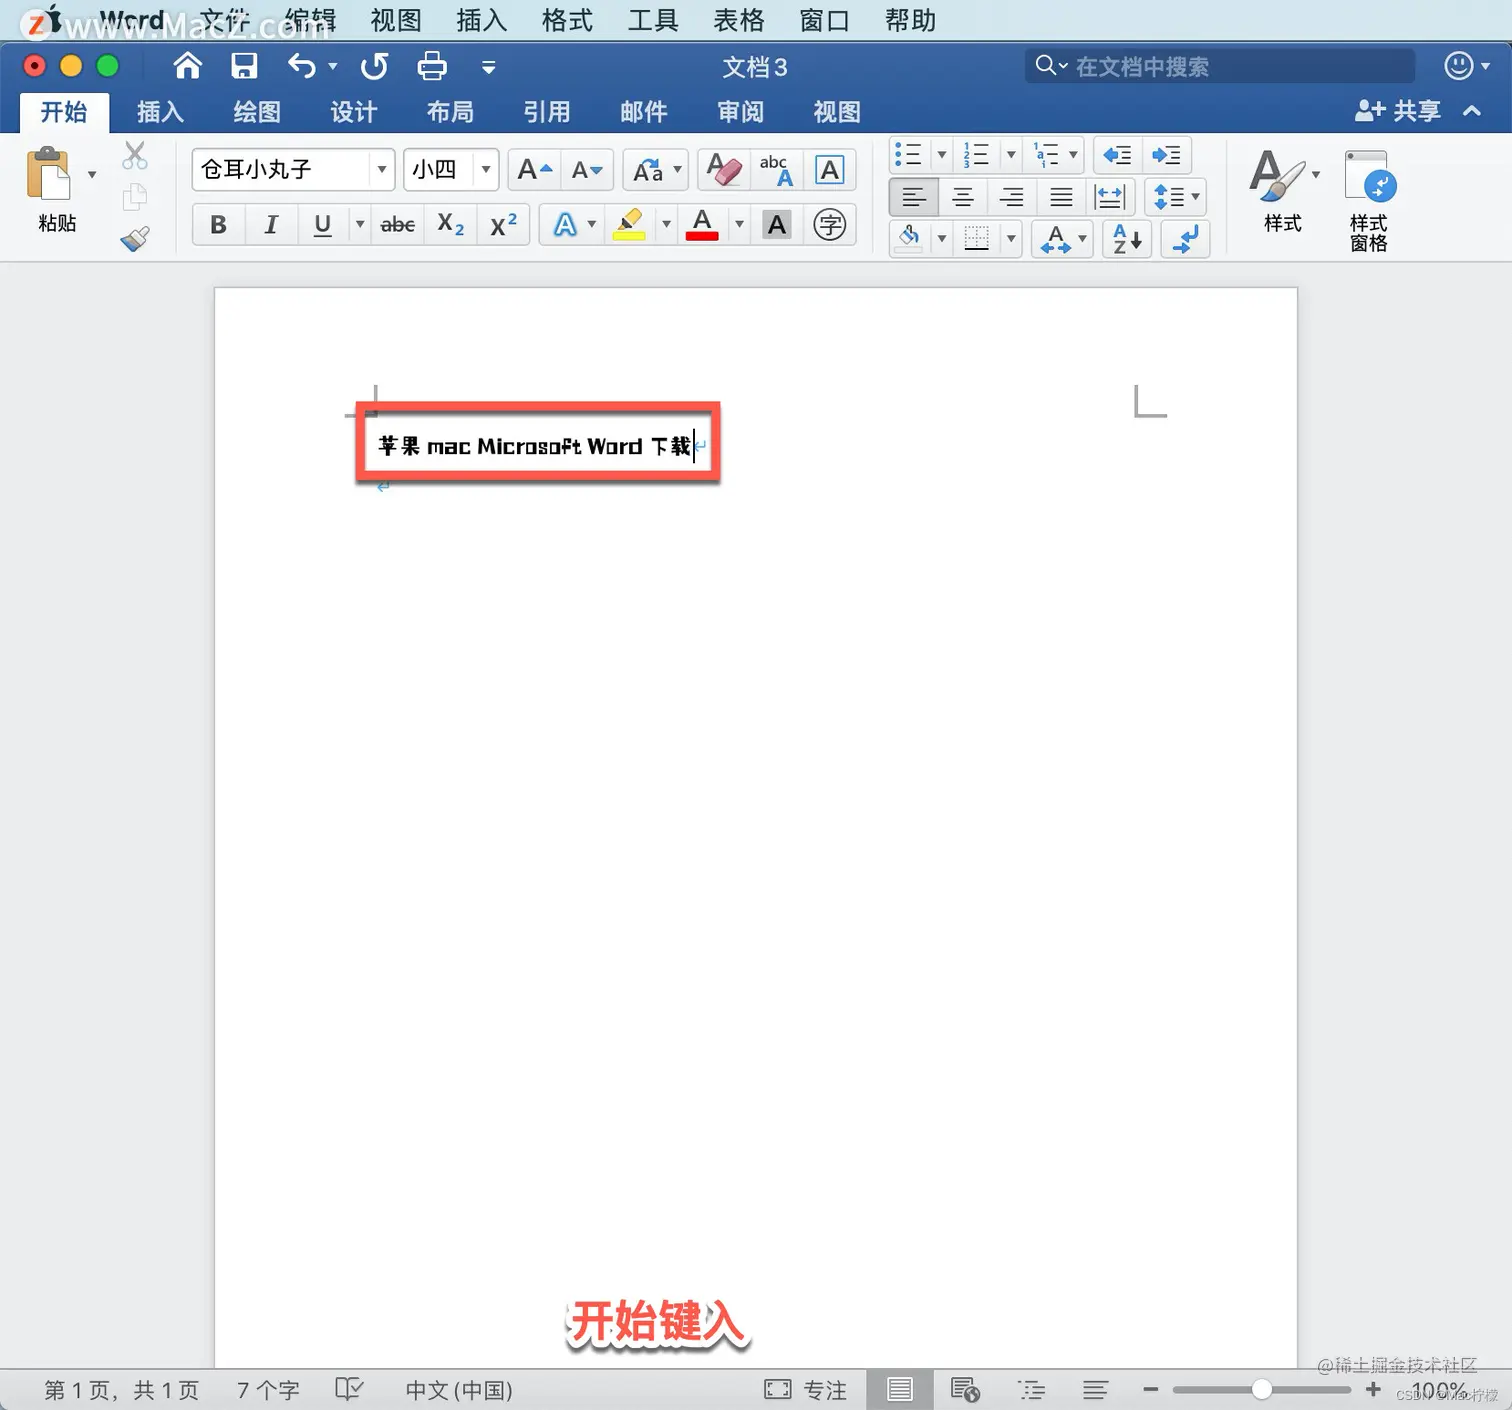Viewport: 1512px width, 1410px height.
Task: Toggle strikethrough formatting
Action: (x=398, y=225)
